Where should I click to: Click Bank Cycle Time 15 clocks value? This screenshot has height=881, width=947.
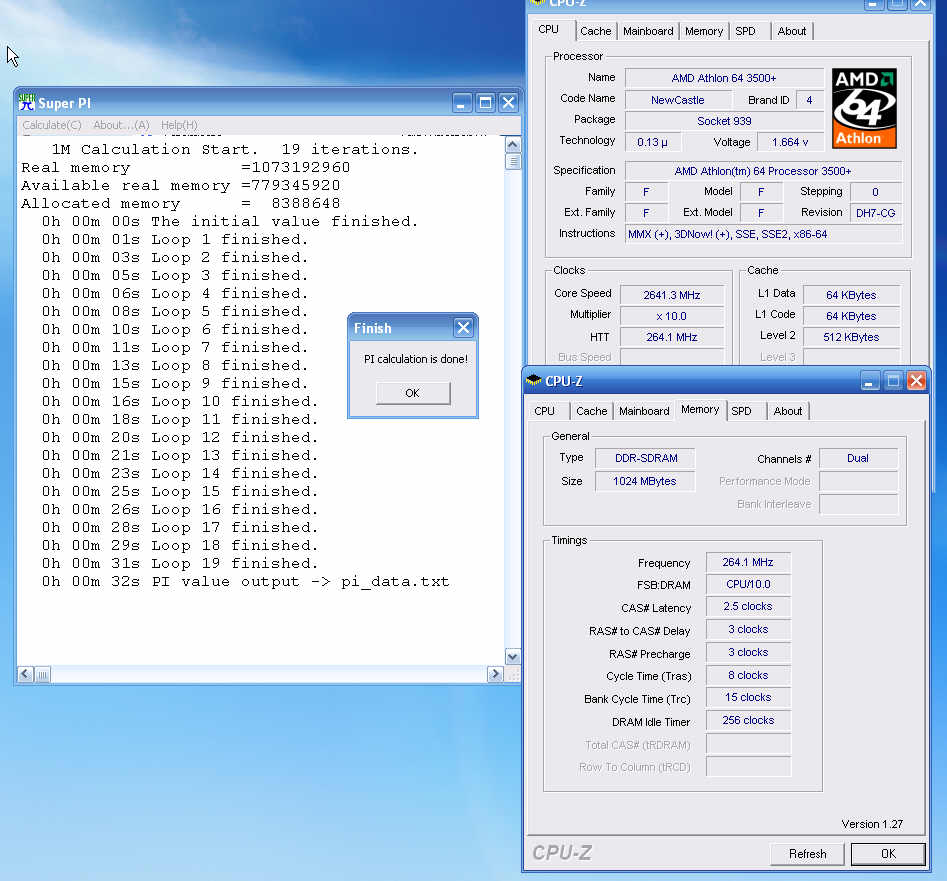(x=748, y=697)
